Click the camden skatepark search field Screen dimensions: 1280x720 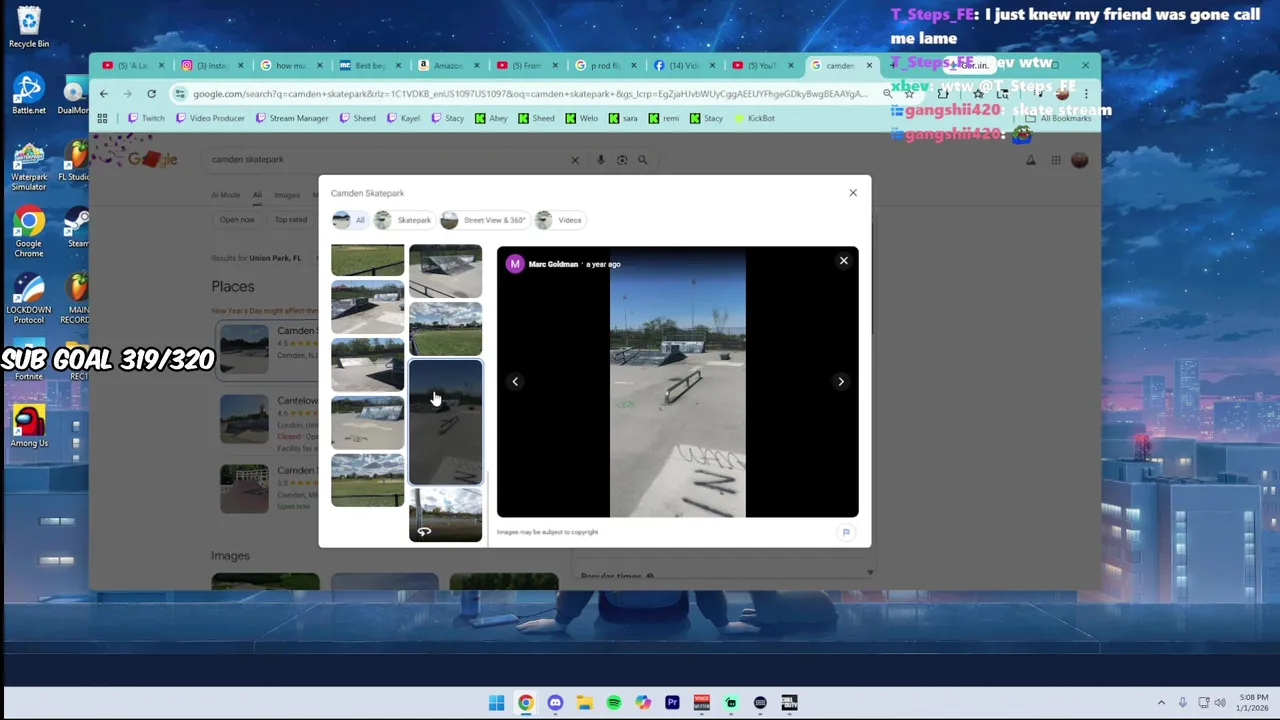[385, 160]
